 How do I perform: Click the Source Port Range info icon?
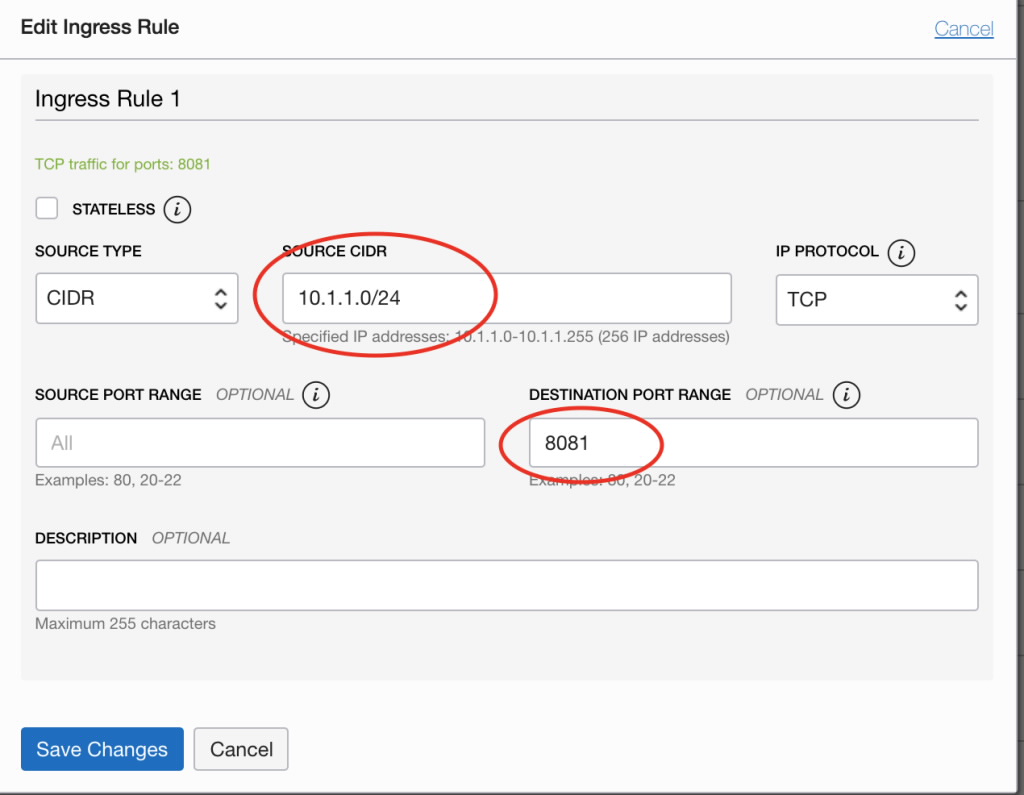coord(316,395)
